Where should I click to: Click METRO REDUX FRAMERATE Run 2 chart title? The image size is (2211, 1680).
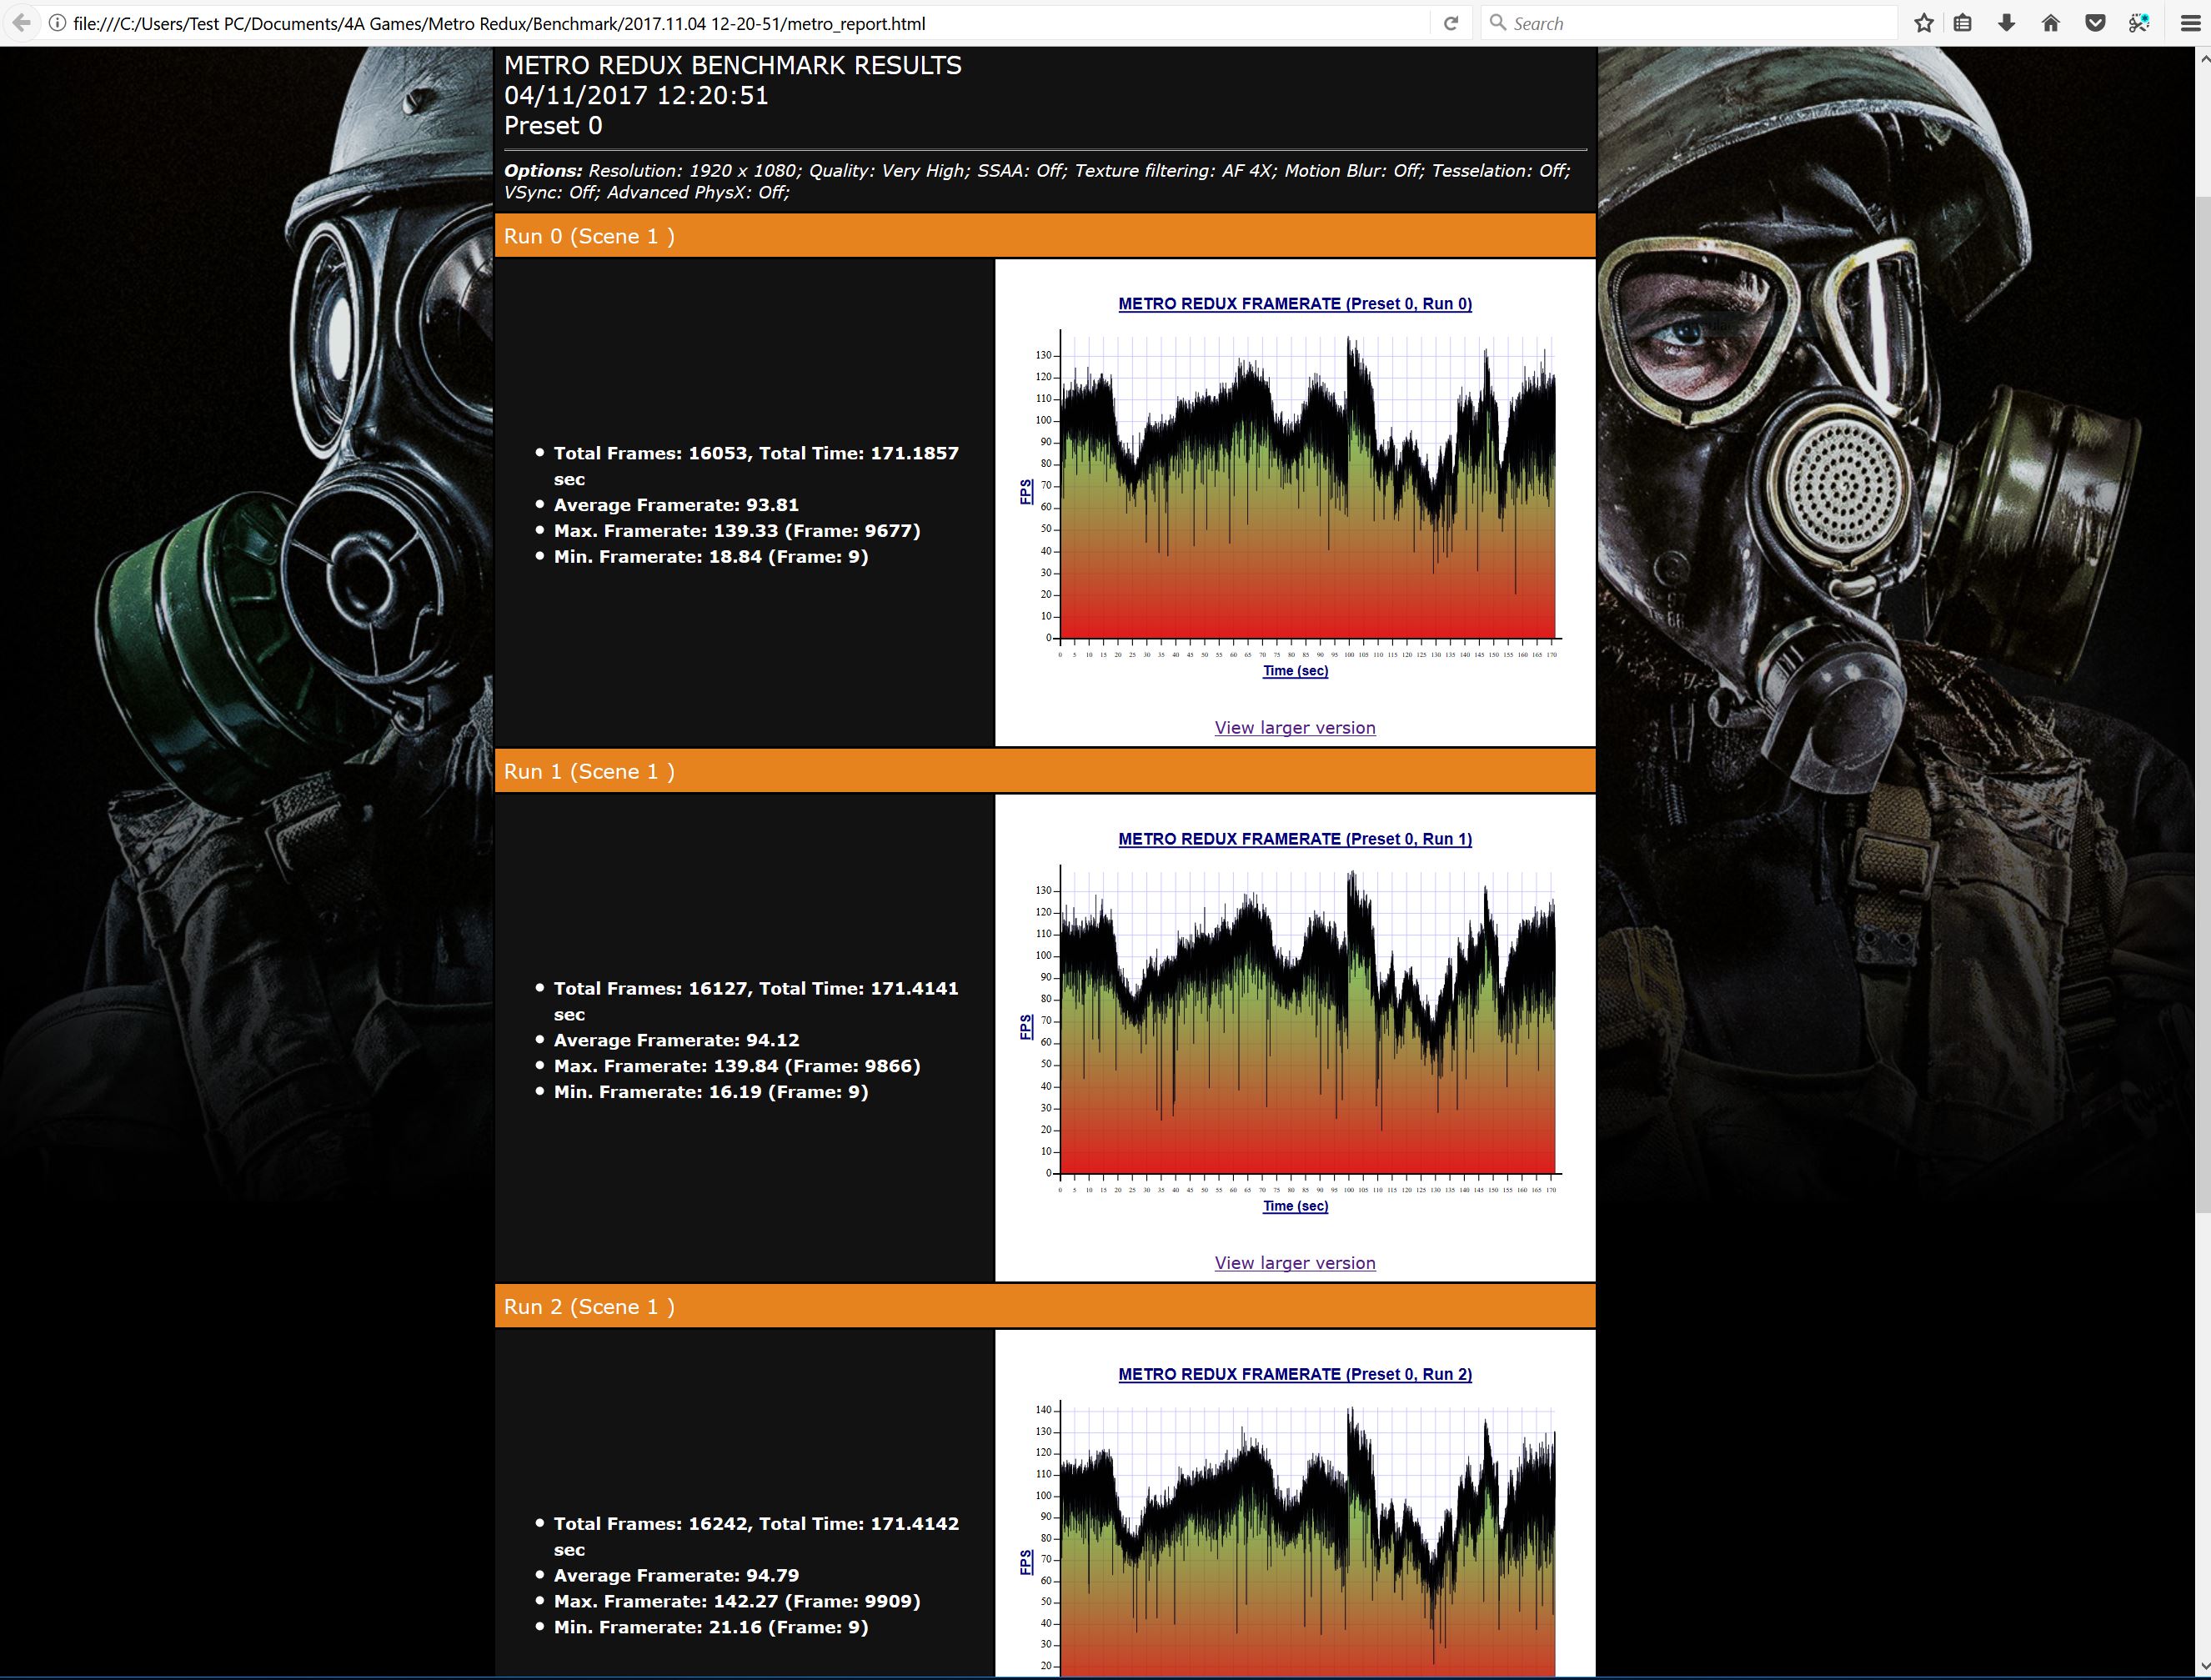pyautogui.click(x=1294, y=1374)
